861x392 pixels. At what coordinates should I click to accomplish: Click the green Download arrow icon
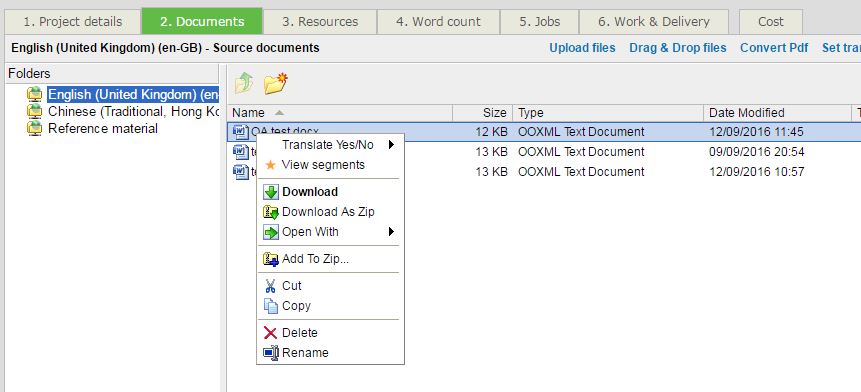(271, 192)
